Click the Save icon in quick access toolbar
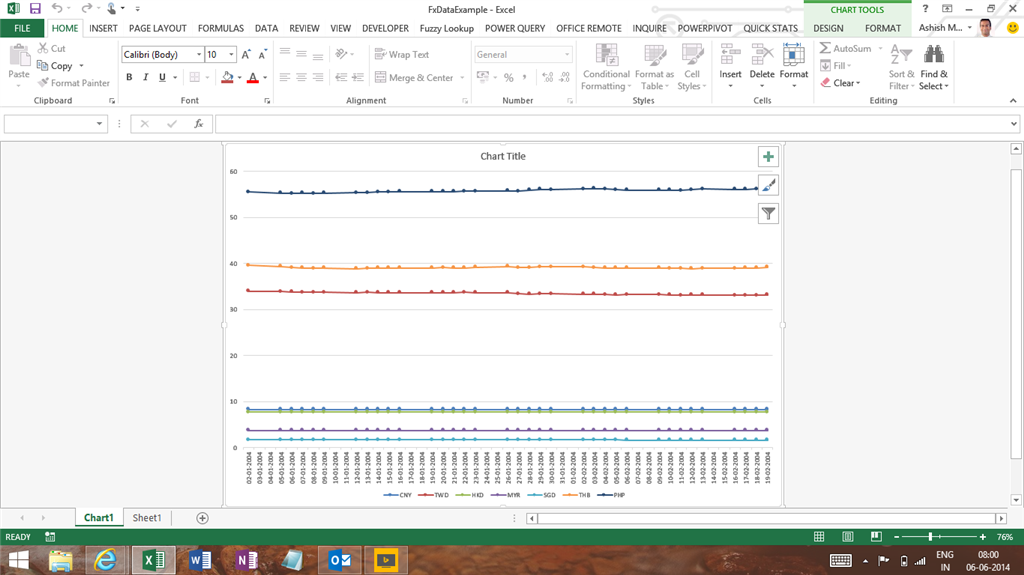The image size is (1024, 575). pyautogui.click(x=35, y=8)
